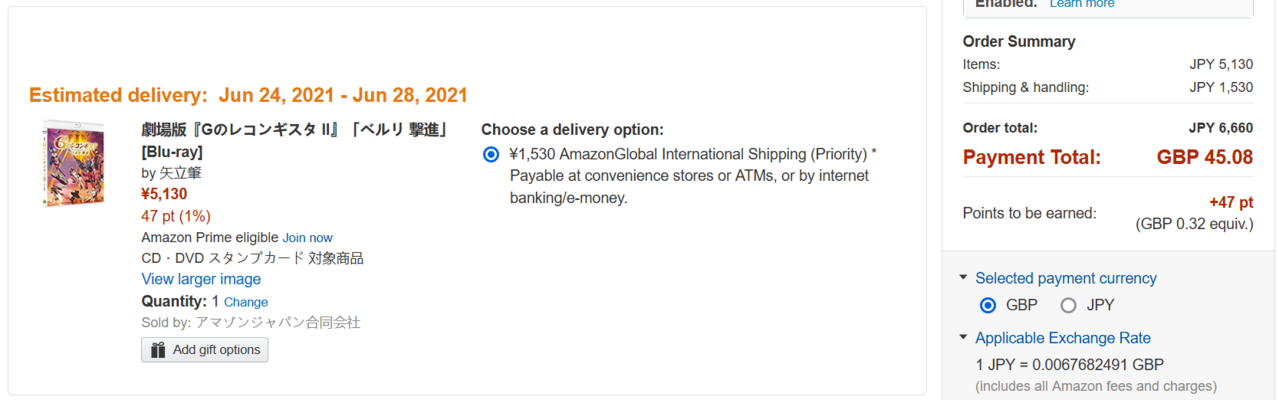Click the ¥5,130 item price
The width and height of the screenshot is (1279, 400).
[164, 194]
